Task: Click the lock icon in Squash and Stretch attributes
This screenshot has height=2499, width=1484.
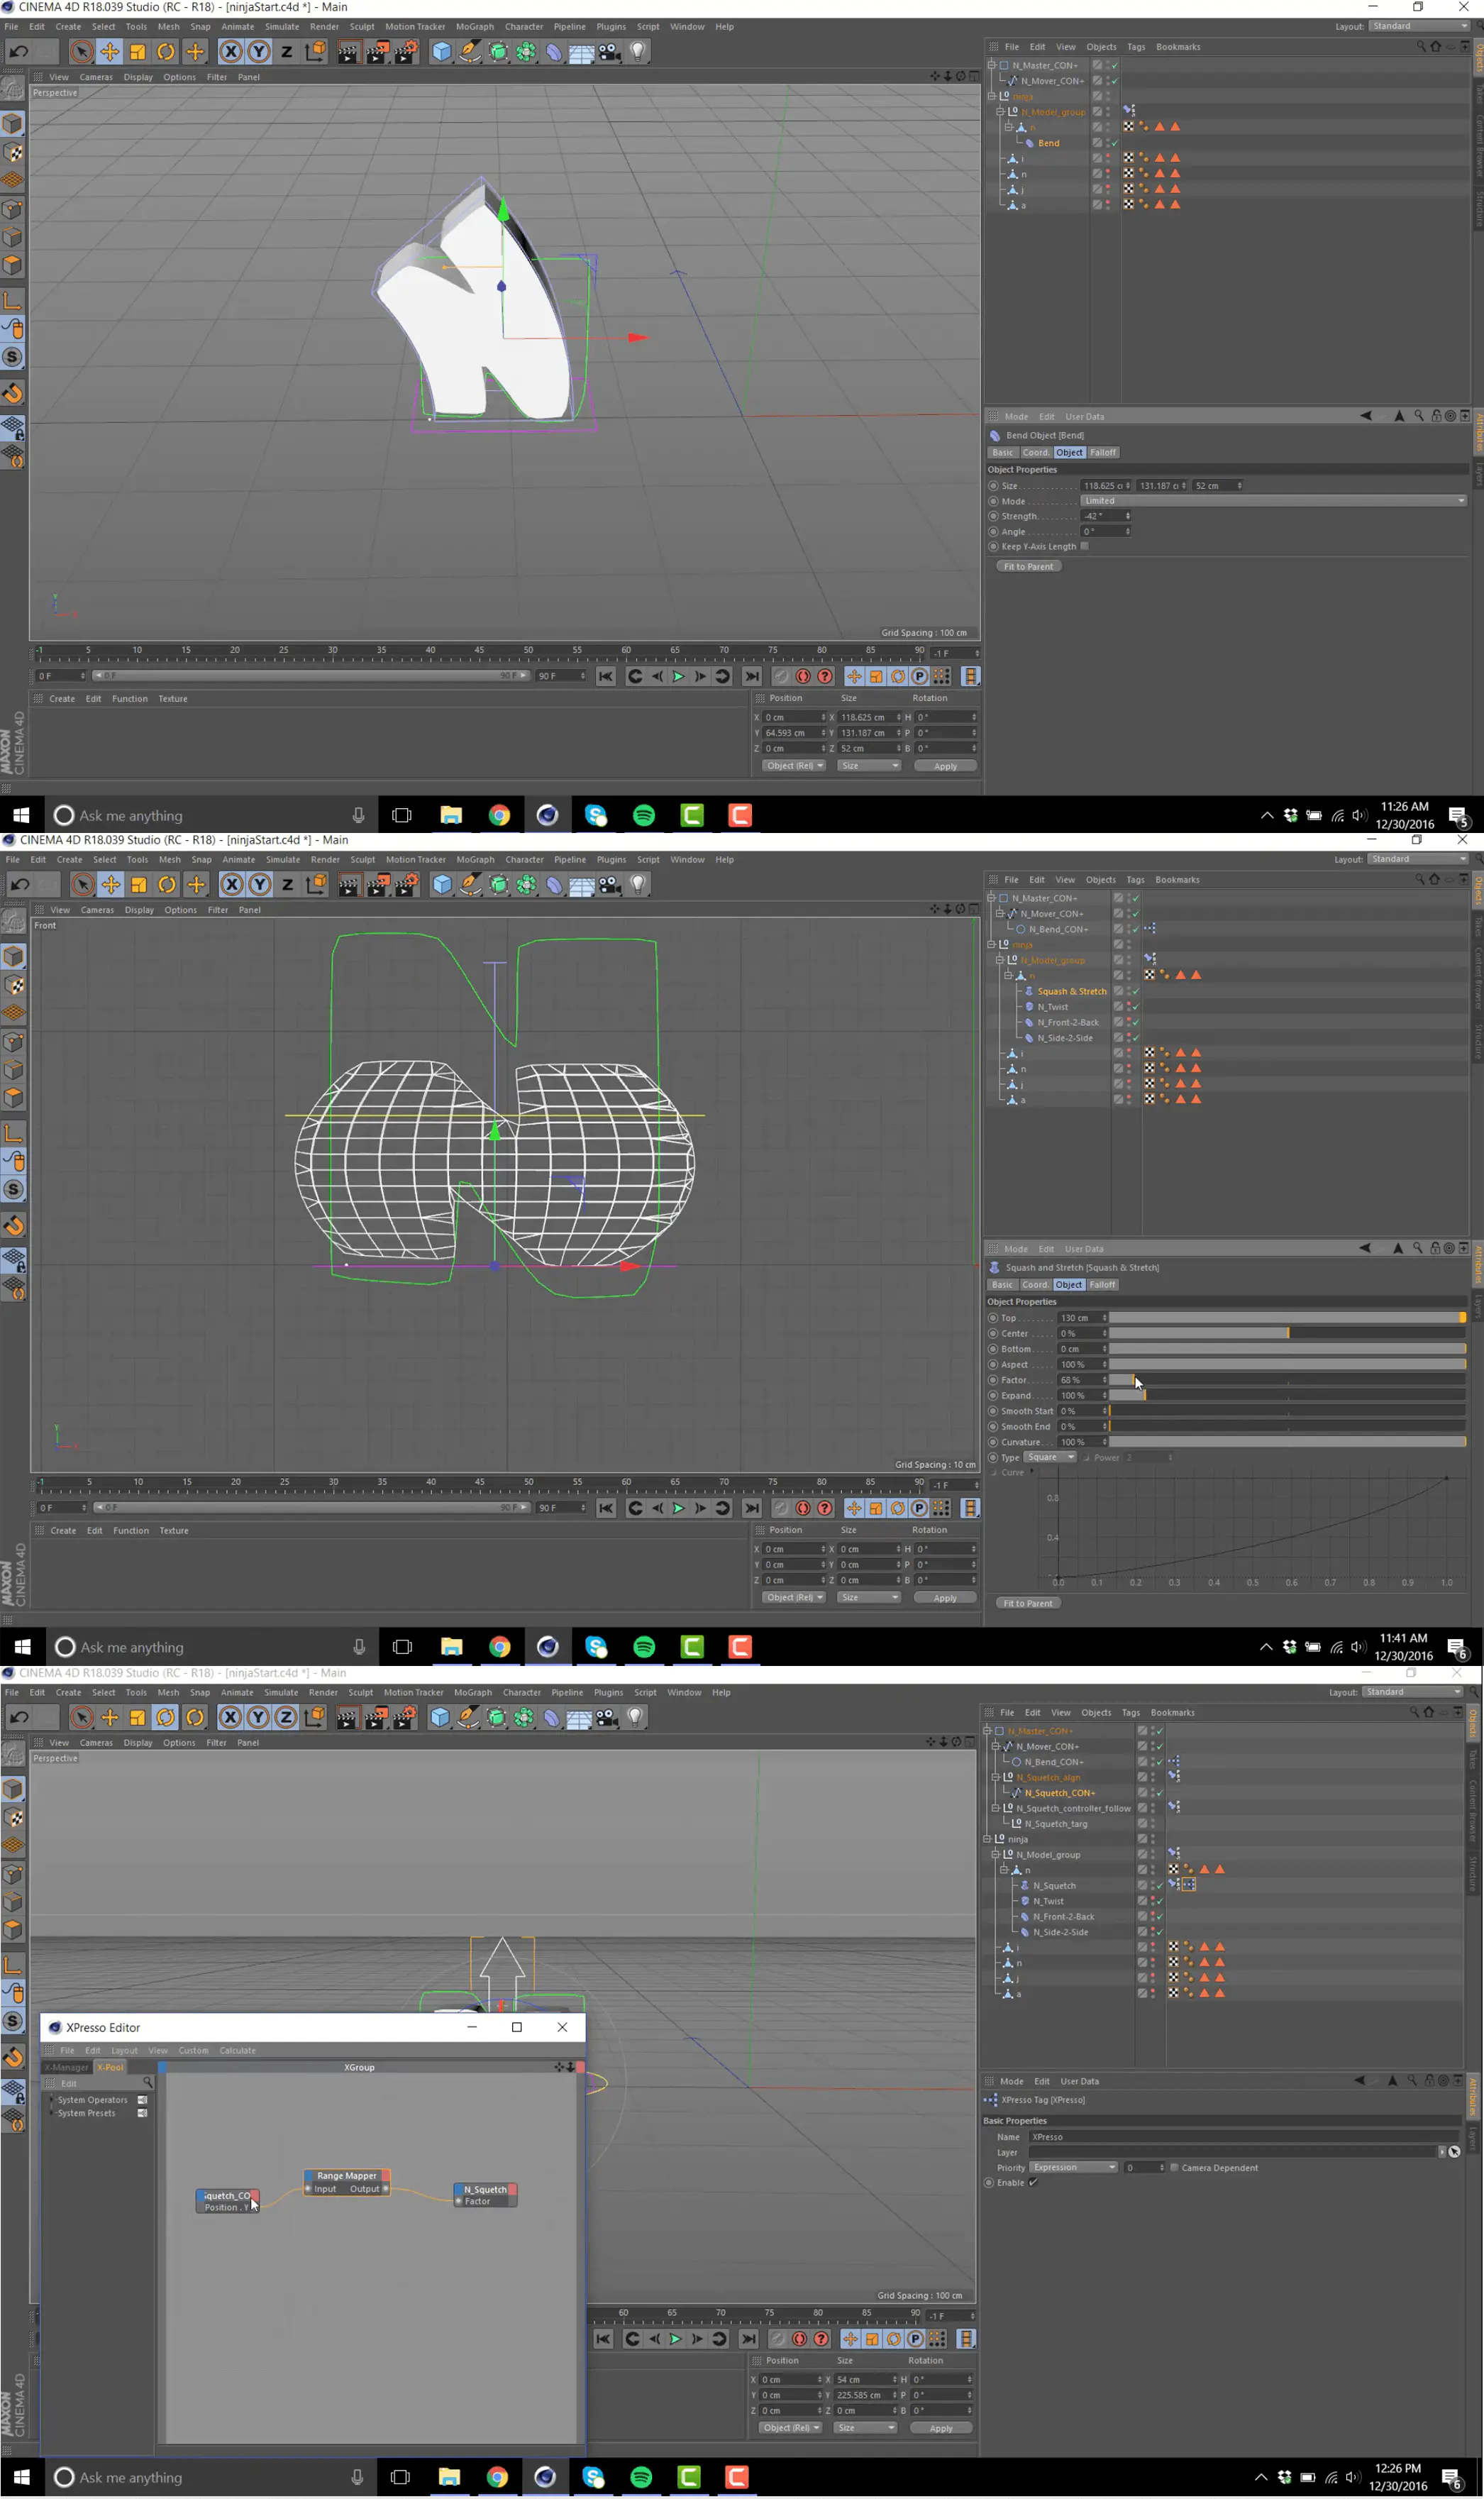Action: click(x=1436, y=1249)
